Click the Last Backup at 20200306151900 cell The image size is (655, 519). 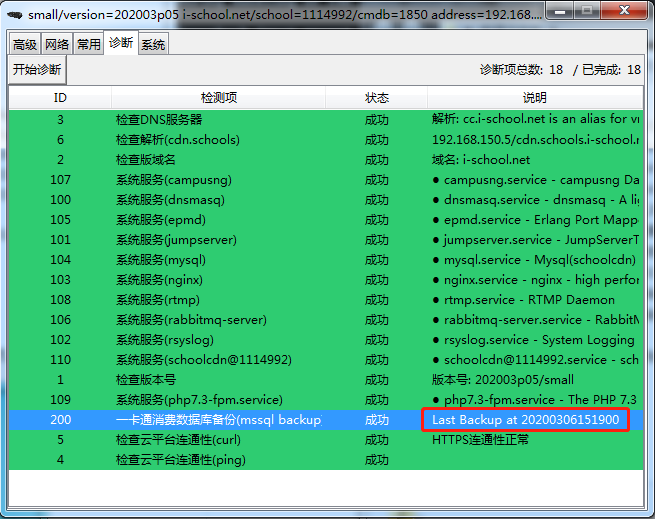pyautogui.click(x=527, y=420)
